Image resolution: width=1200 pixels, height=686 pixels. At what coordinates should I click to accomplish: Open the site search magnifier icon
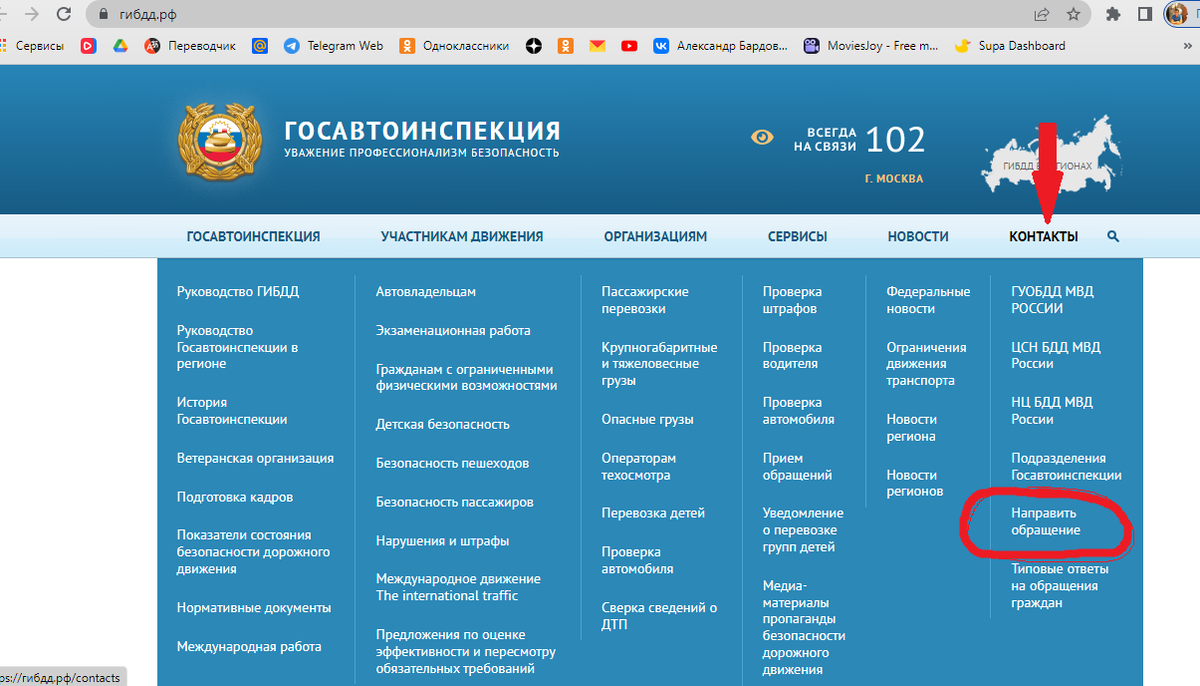tap(1113, 236)
